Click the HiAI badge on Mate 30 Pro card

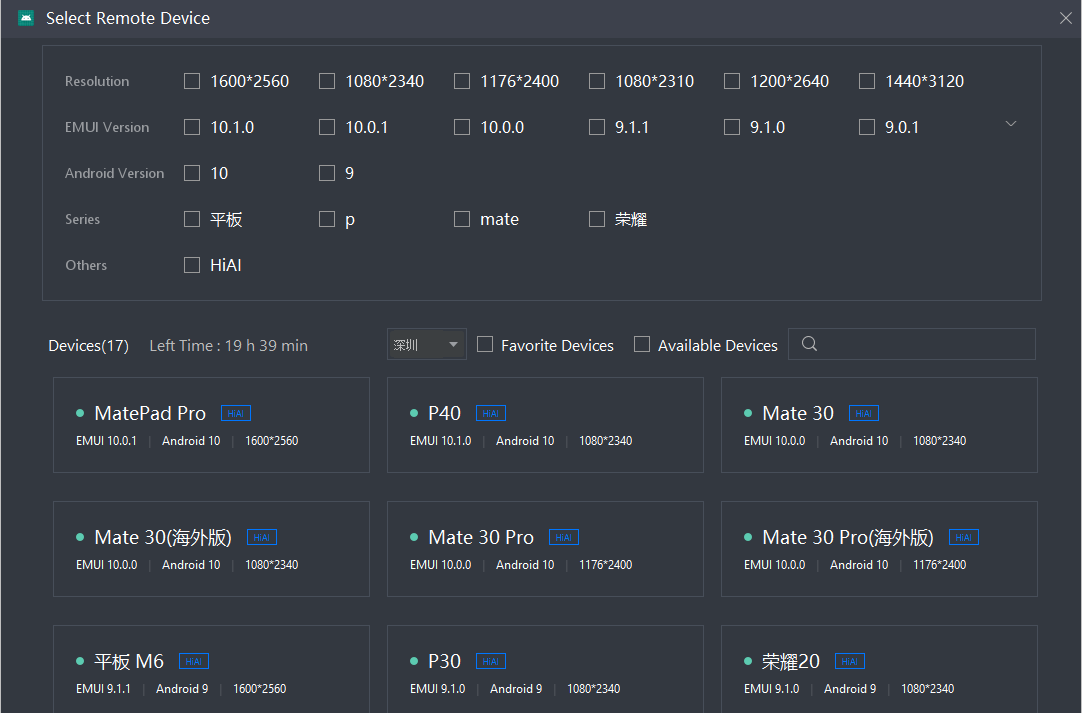click(x=563, y=537)
